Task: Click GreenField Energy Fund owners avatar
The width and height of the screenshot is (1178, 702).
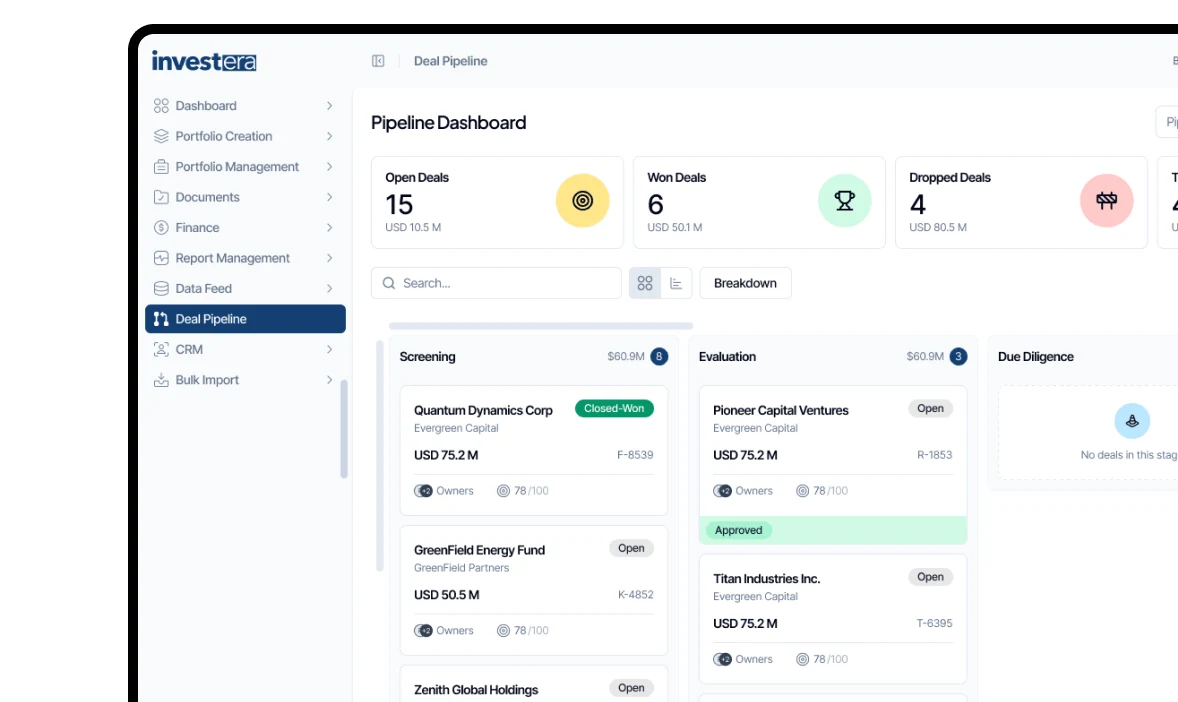Action: 423,631
